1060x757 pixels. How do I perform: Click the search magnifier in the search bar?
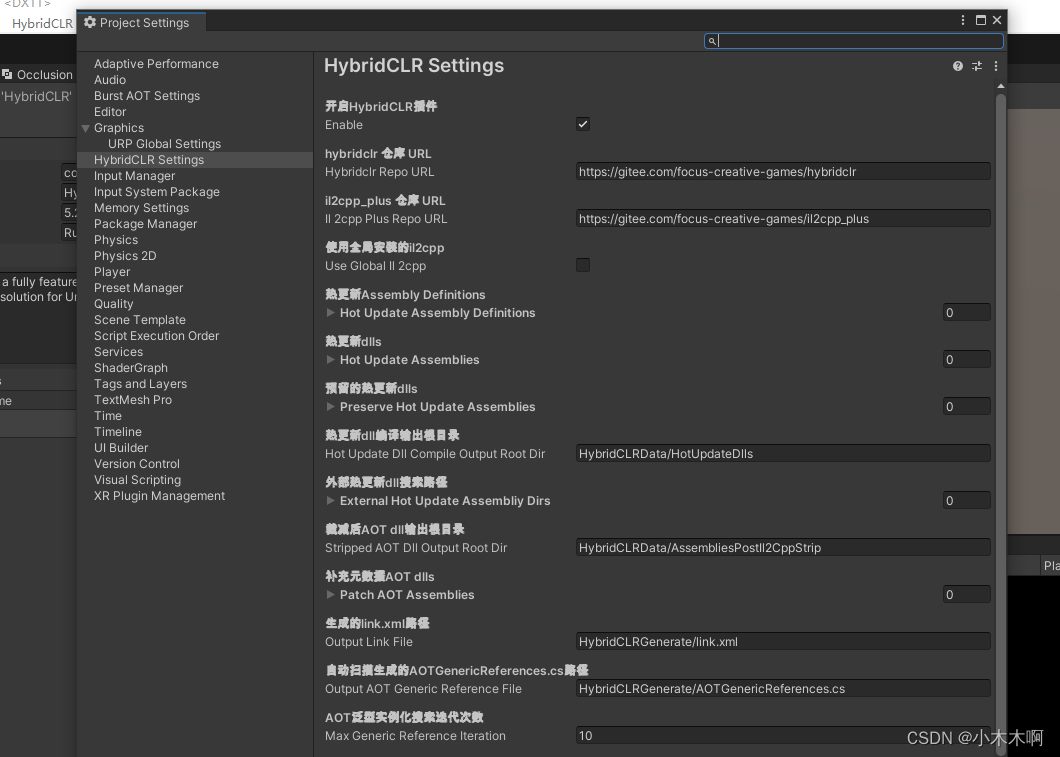coord(712,41)
